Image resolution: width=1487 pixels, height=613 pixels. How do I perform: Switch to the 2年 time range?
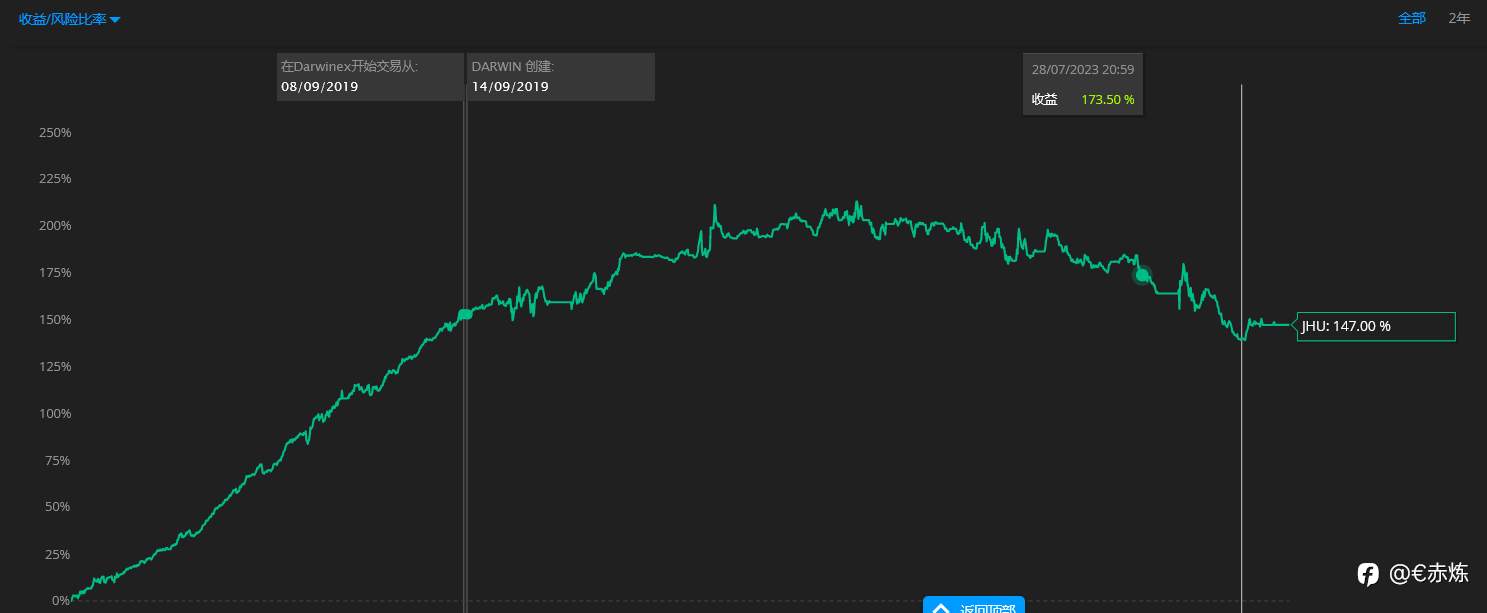[1459, 18]
